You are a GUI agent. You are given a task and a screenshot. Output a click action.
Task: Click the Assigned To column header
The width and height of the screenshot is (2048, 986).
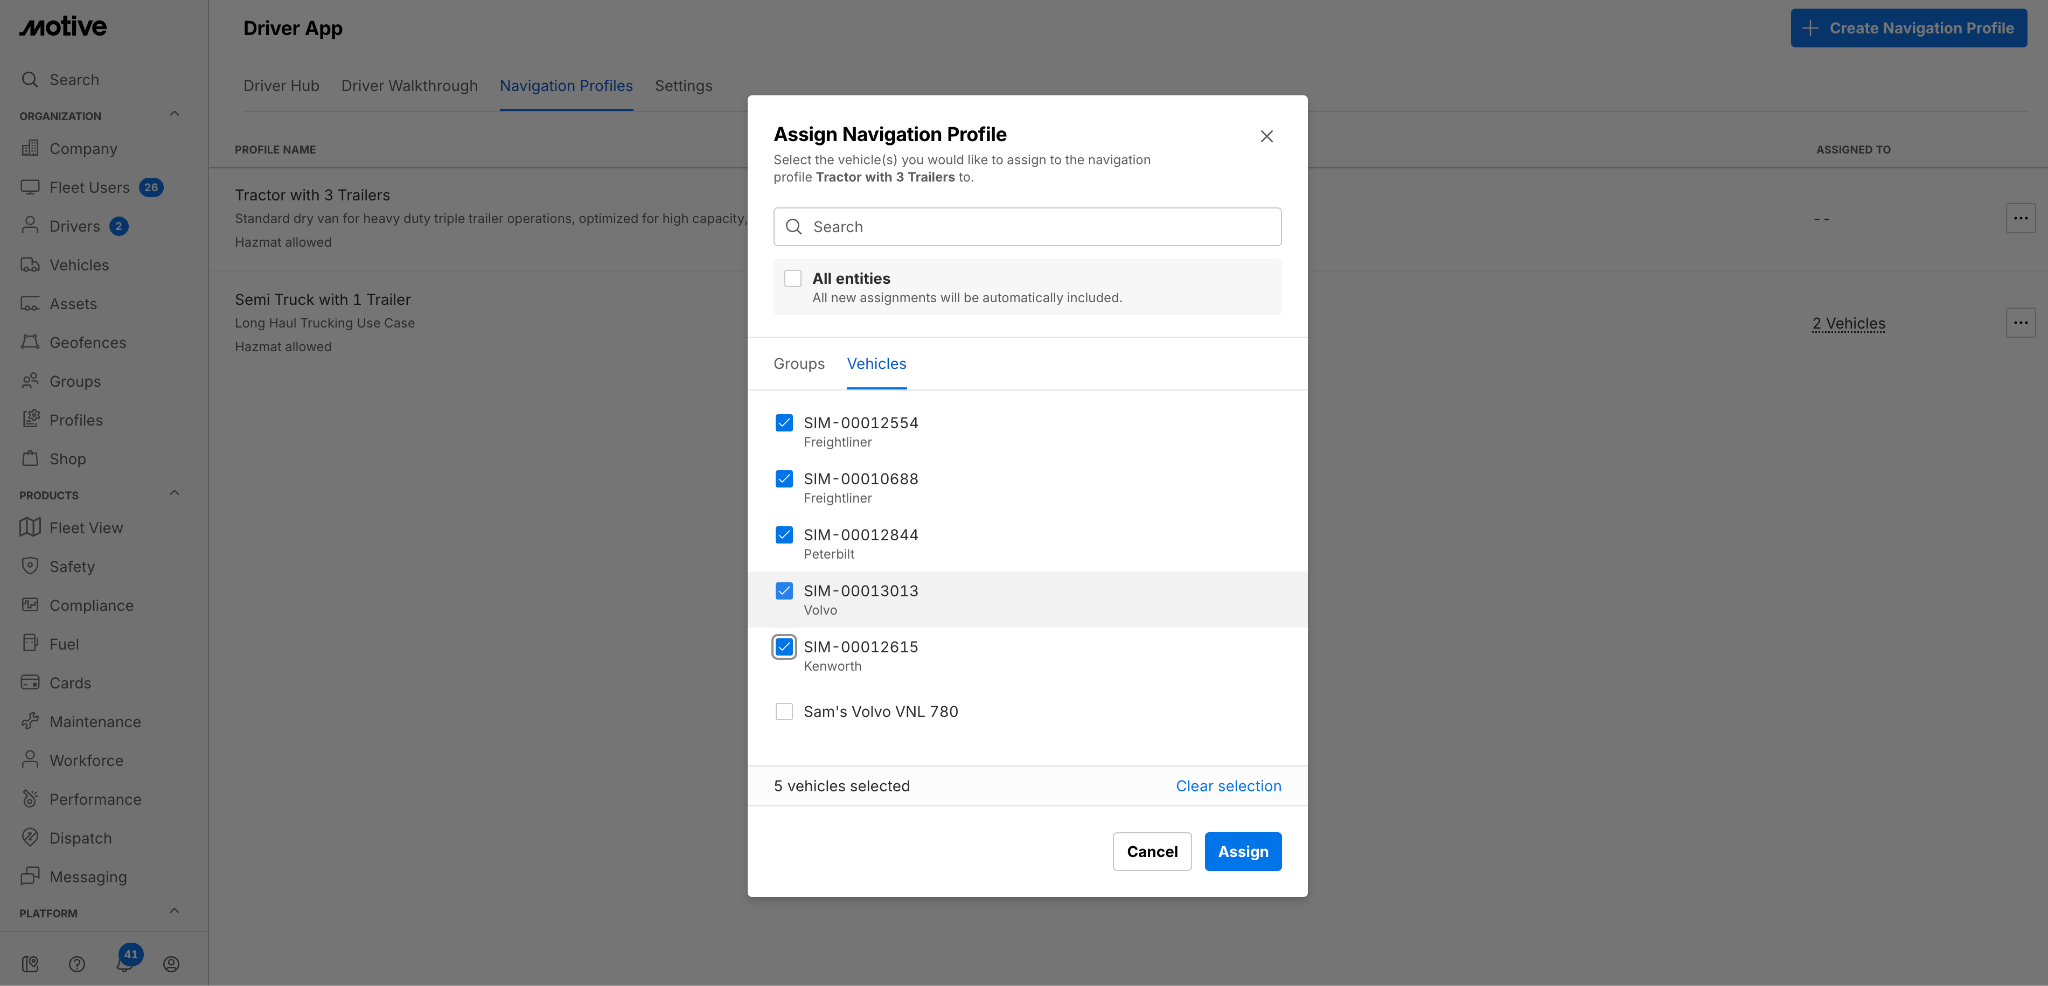pos(1854,150)
